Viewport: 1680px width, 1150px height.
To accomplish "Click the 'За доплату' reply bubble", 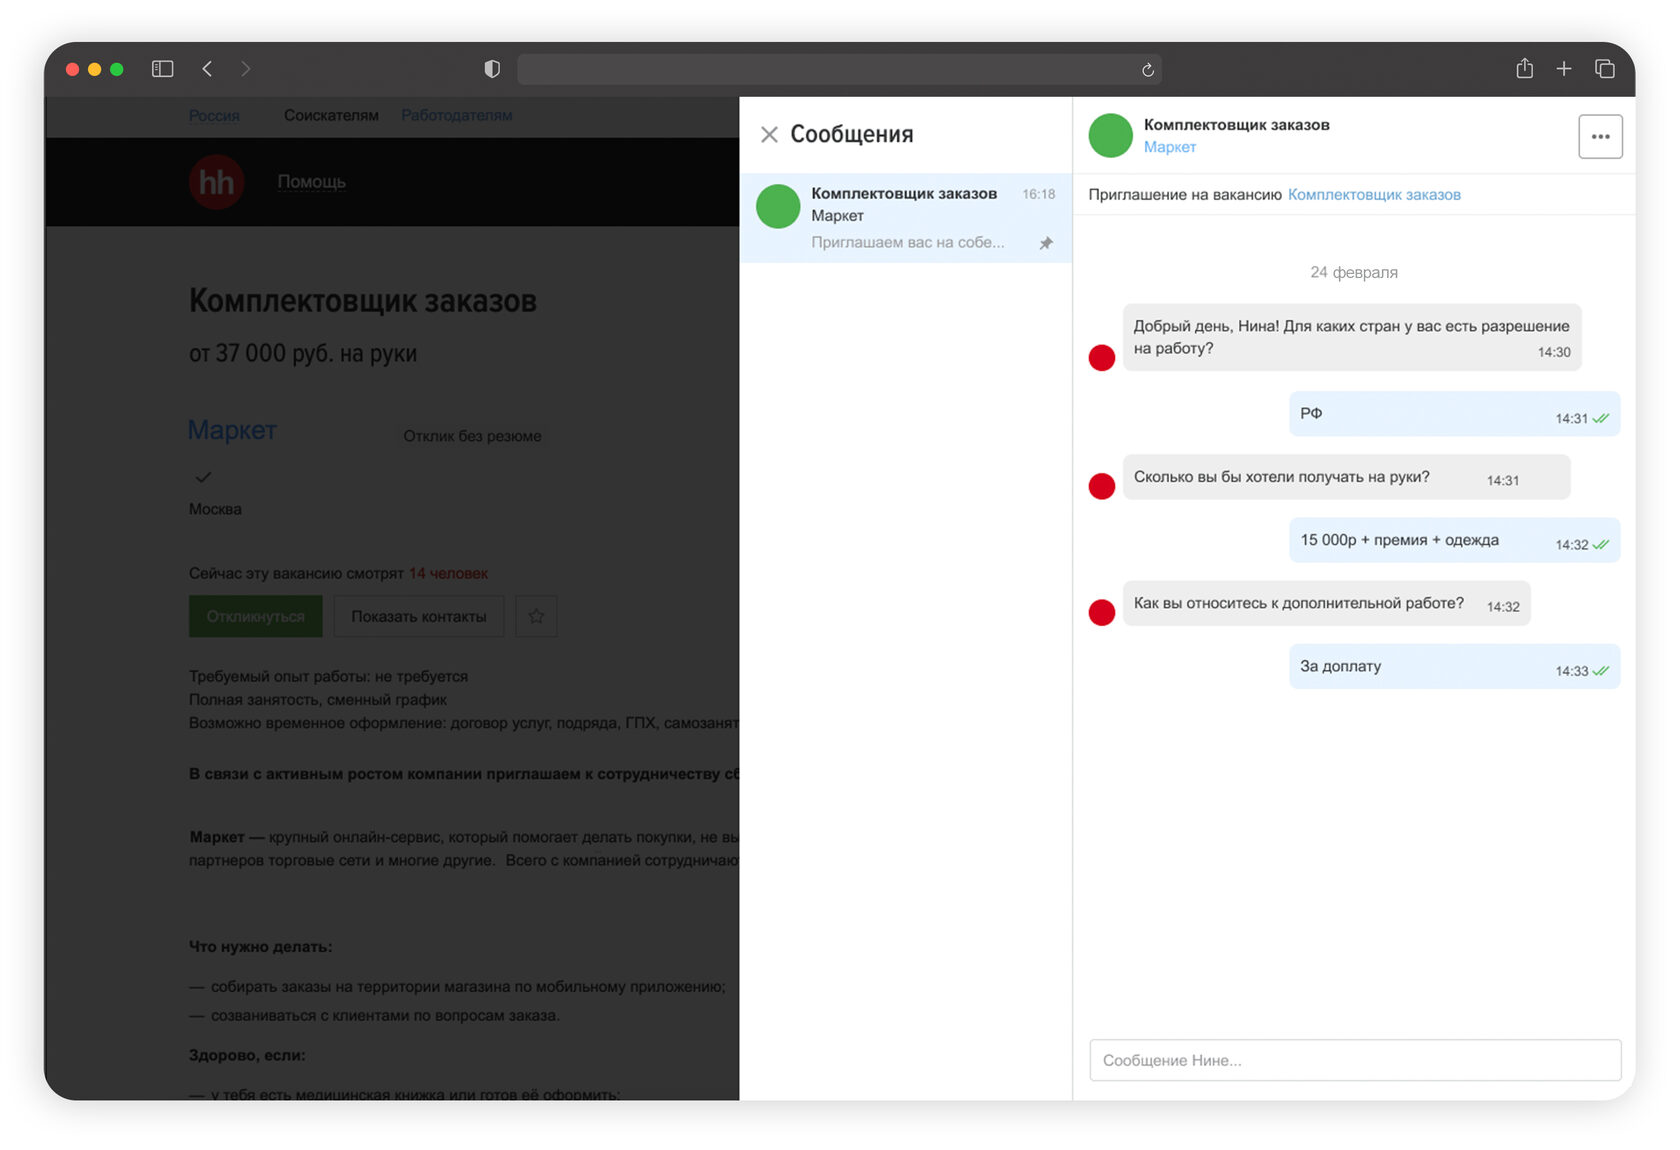I will pyautogui.click(x=1455, y=666).
